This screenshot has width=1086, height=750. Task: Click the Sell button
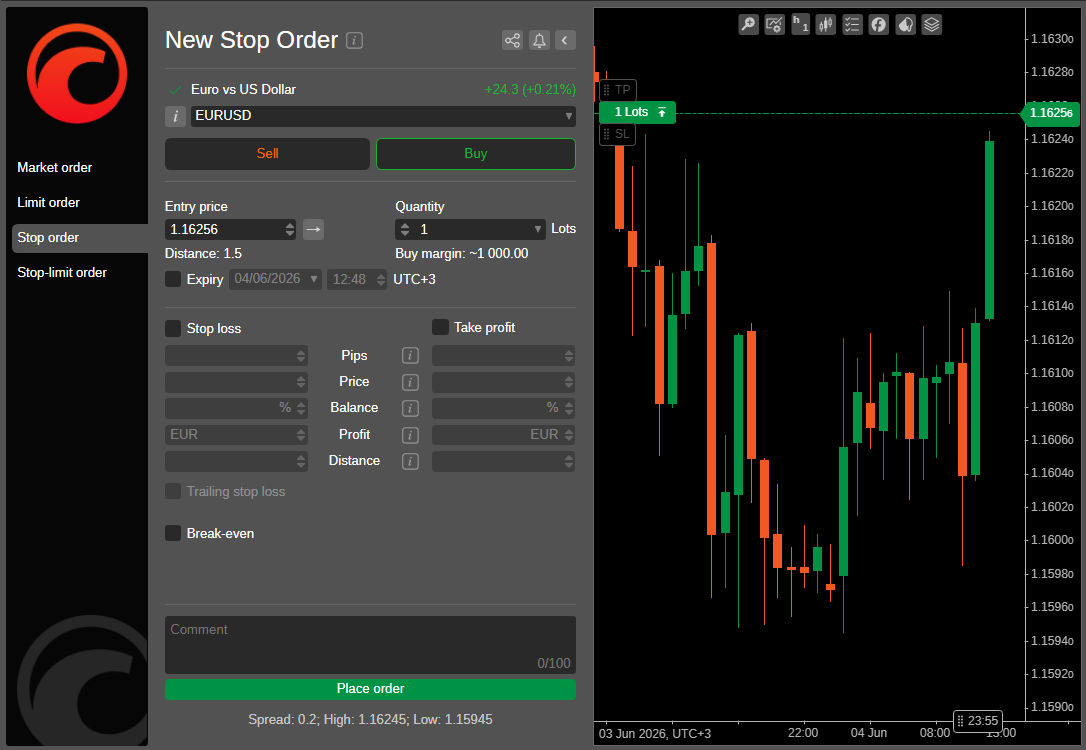(x=267, y=154)
